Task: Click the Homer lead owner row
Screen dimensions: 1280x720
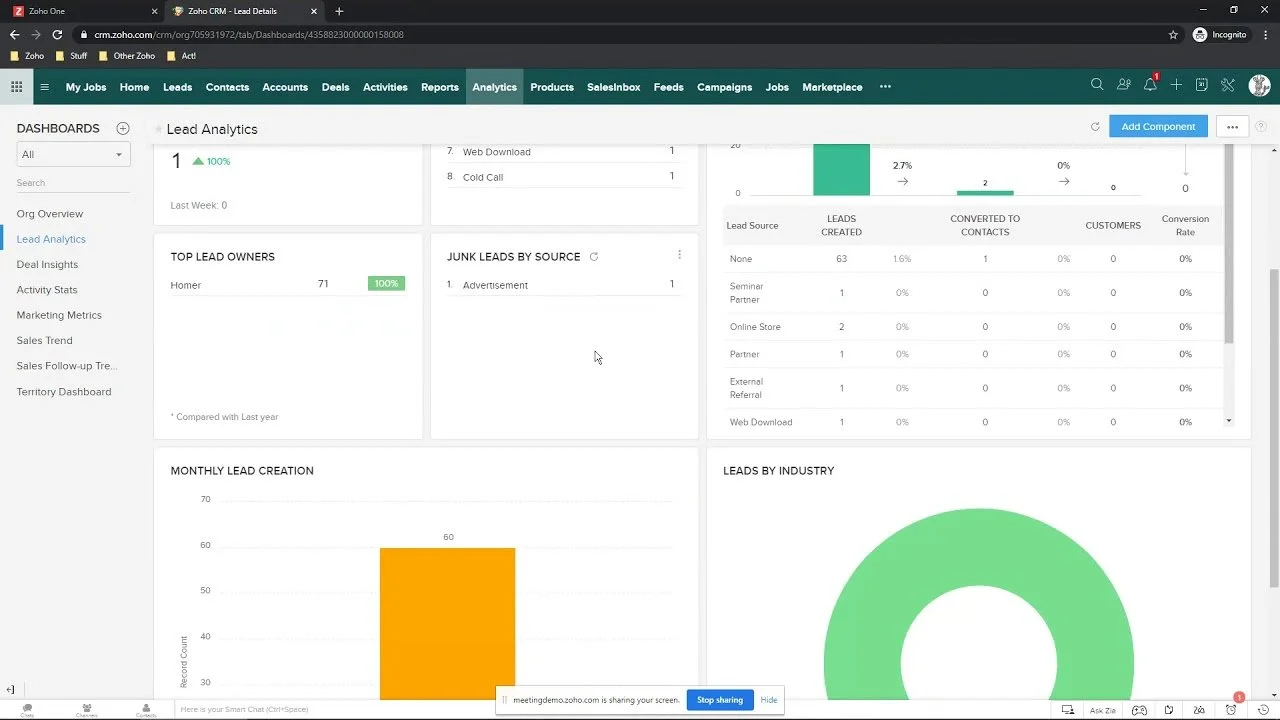Action: click(x=288, y=285)
